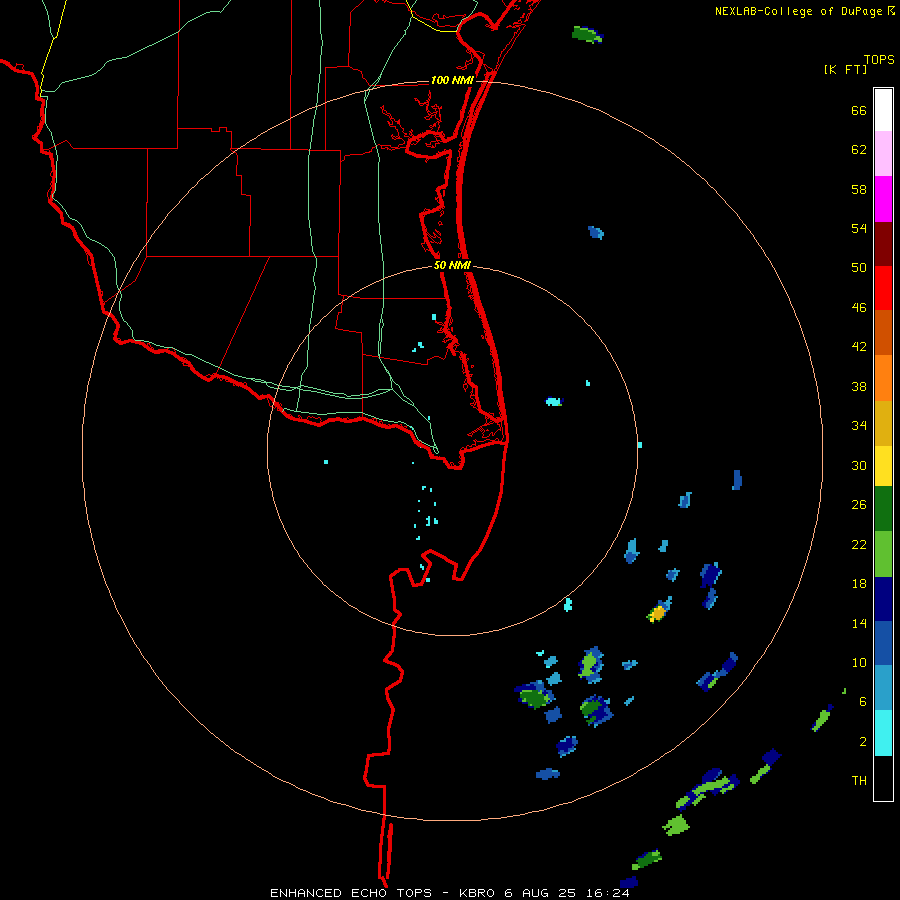
Task: Click the 14 value on the legend
Action: point(859,623)
